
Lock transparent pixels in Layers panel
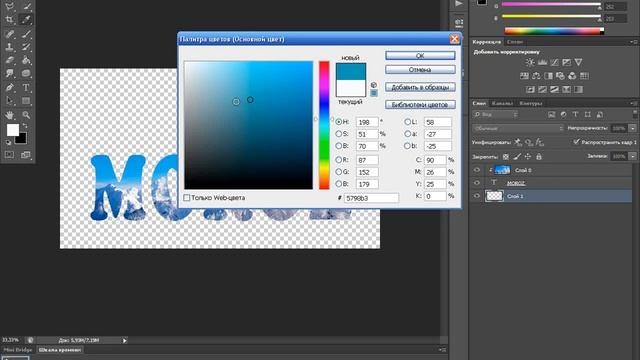[x=506, y=156]
